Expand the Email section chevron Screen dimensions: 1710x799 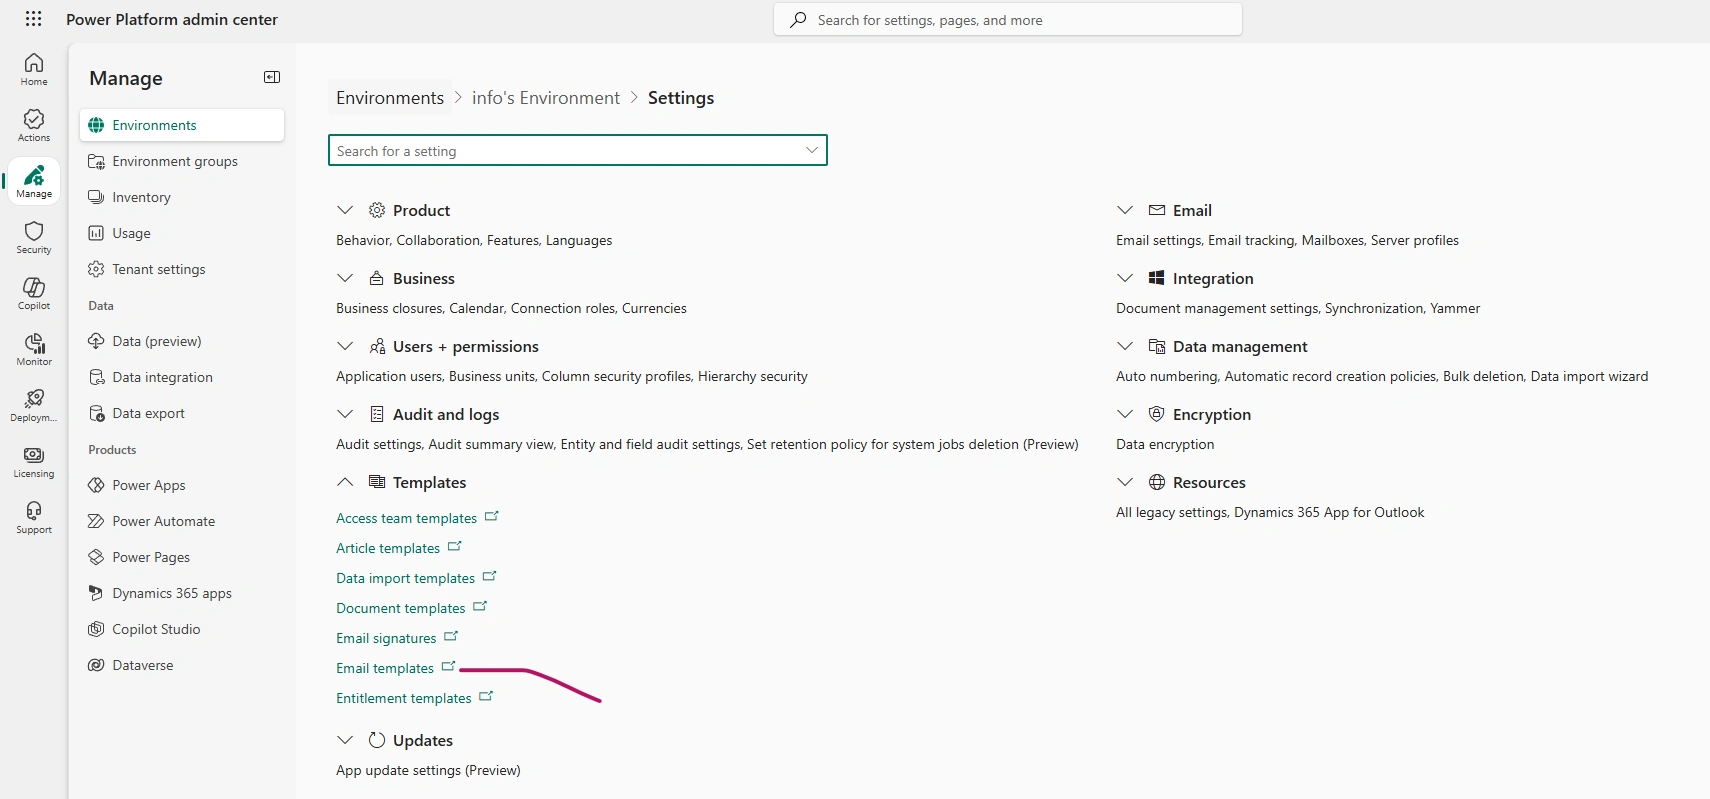[x=1125, y=210]
